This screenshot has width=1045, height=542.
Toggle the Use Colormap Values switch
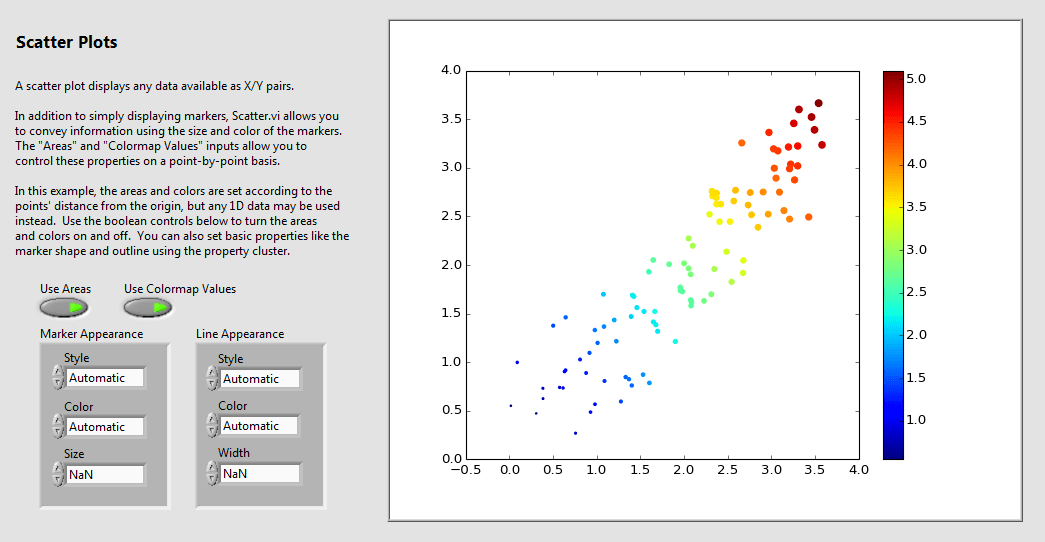click(x=148, y=307)
